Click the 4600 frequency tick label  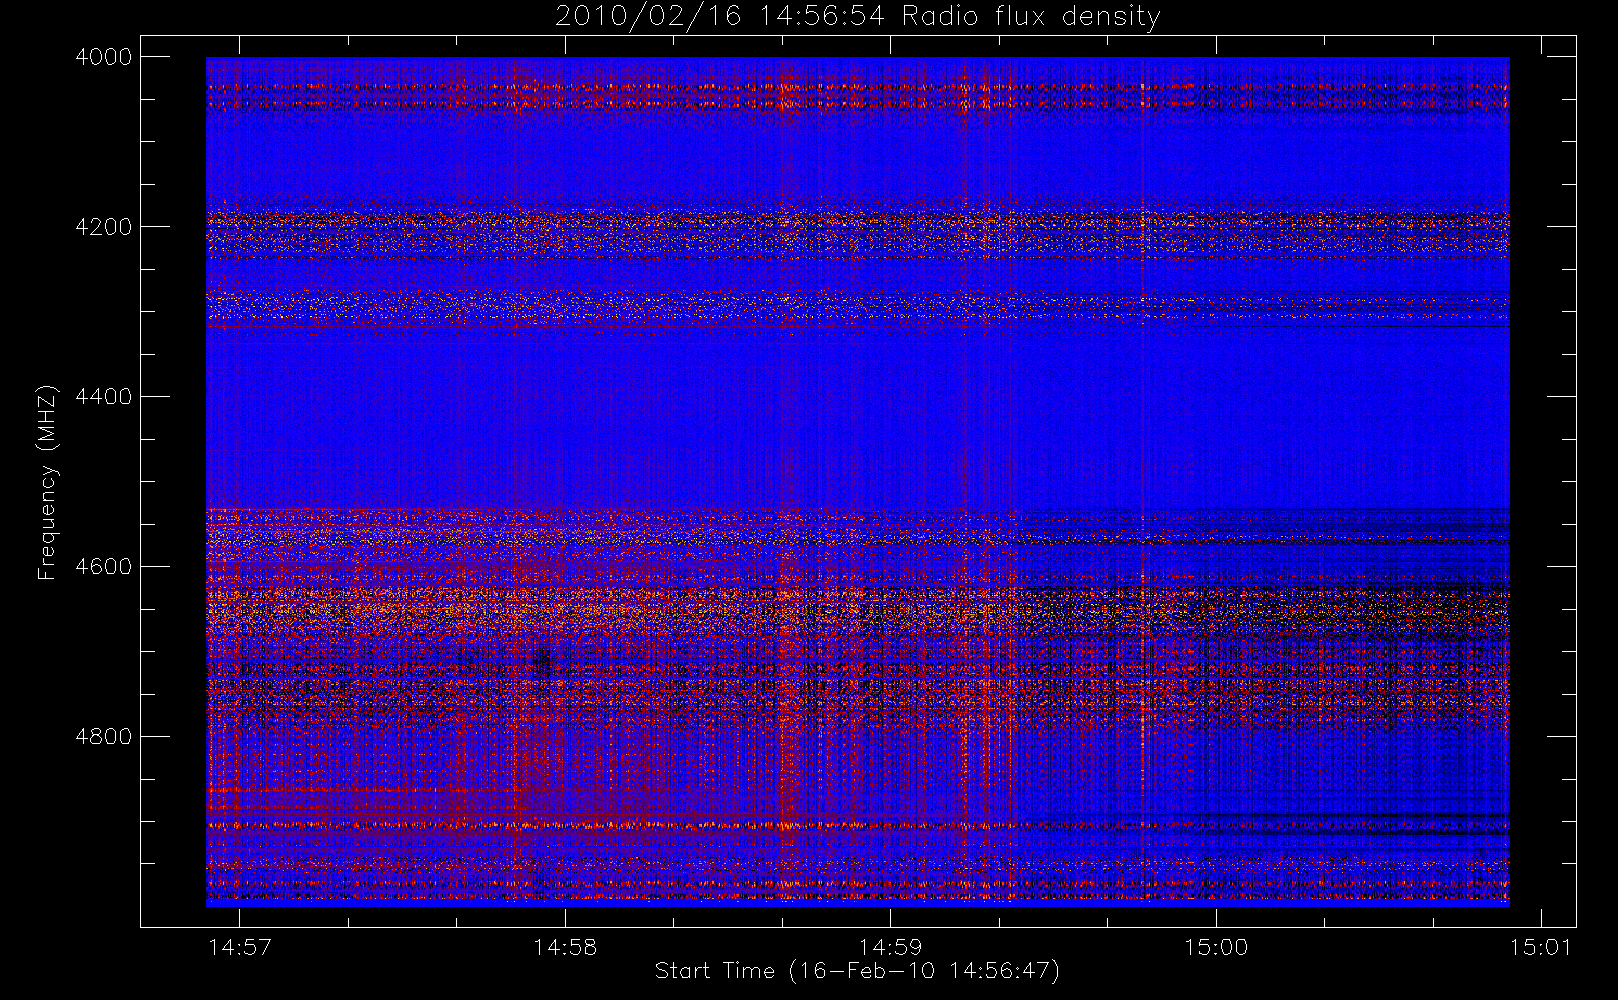click(104, 567)
